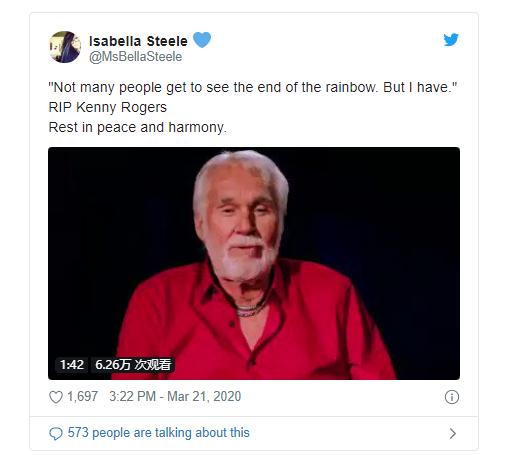509x455 pixels.
Task: Open '573 people are talking about this'
Action: point(158,433)
